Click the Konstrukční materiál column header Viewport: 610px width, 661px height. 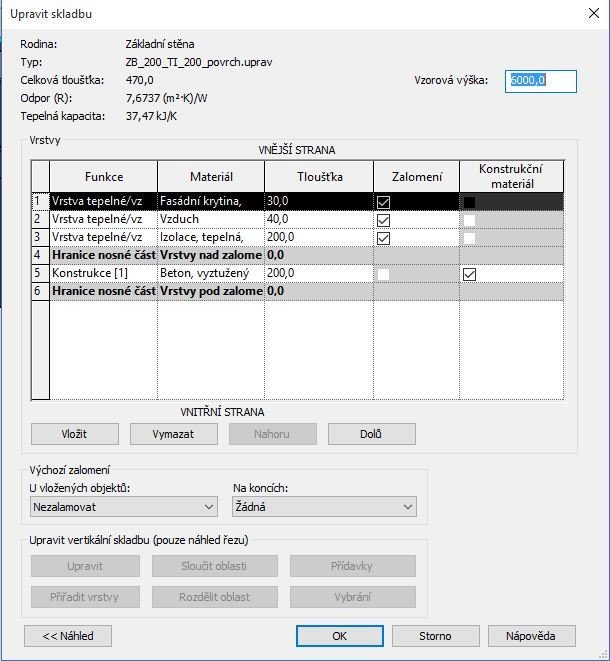pos(512,177)
